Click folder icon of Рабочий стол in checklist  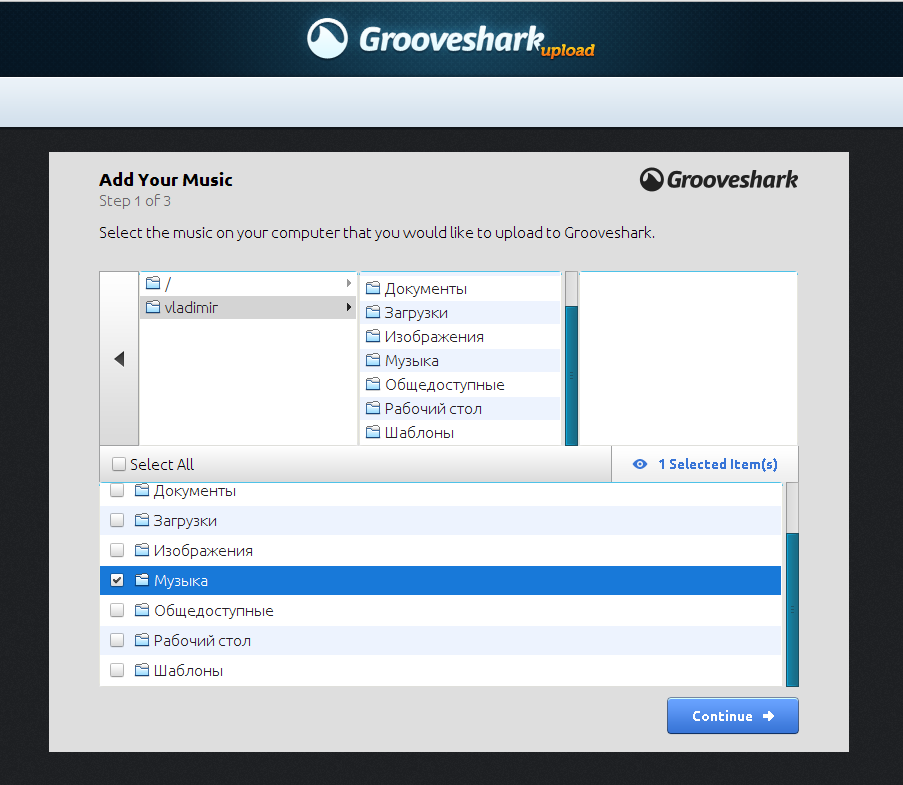[142, 640]
